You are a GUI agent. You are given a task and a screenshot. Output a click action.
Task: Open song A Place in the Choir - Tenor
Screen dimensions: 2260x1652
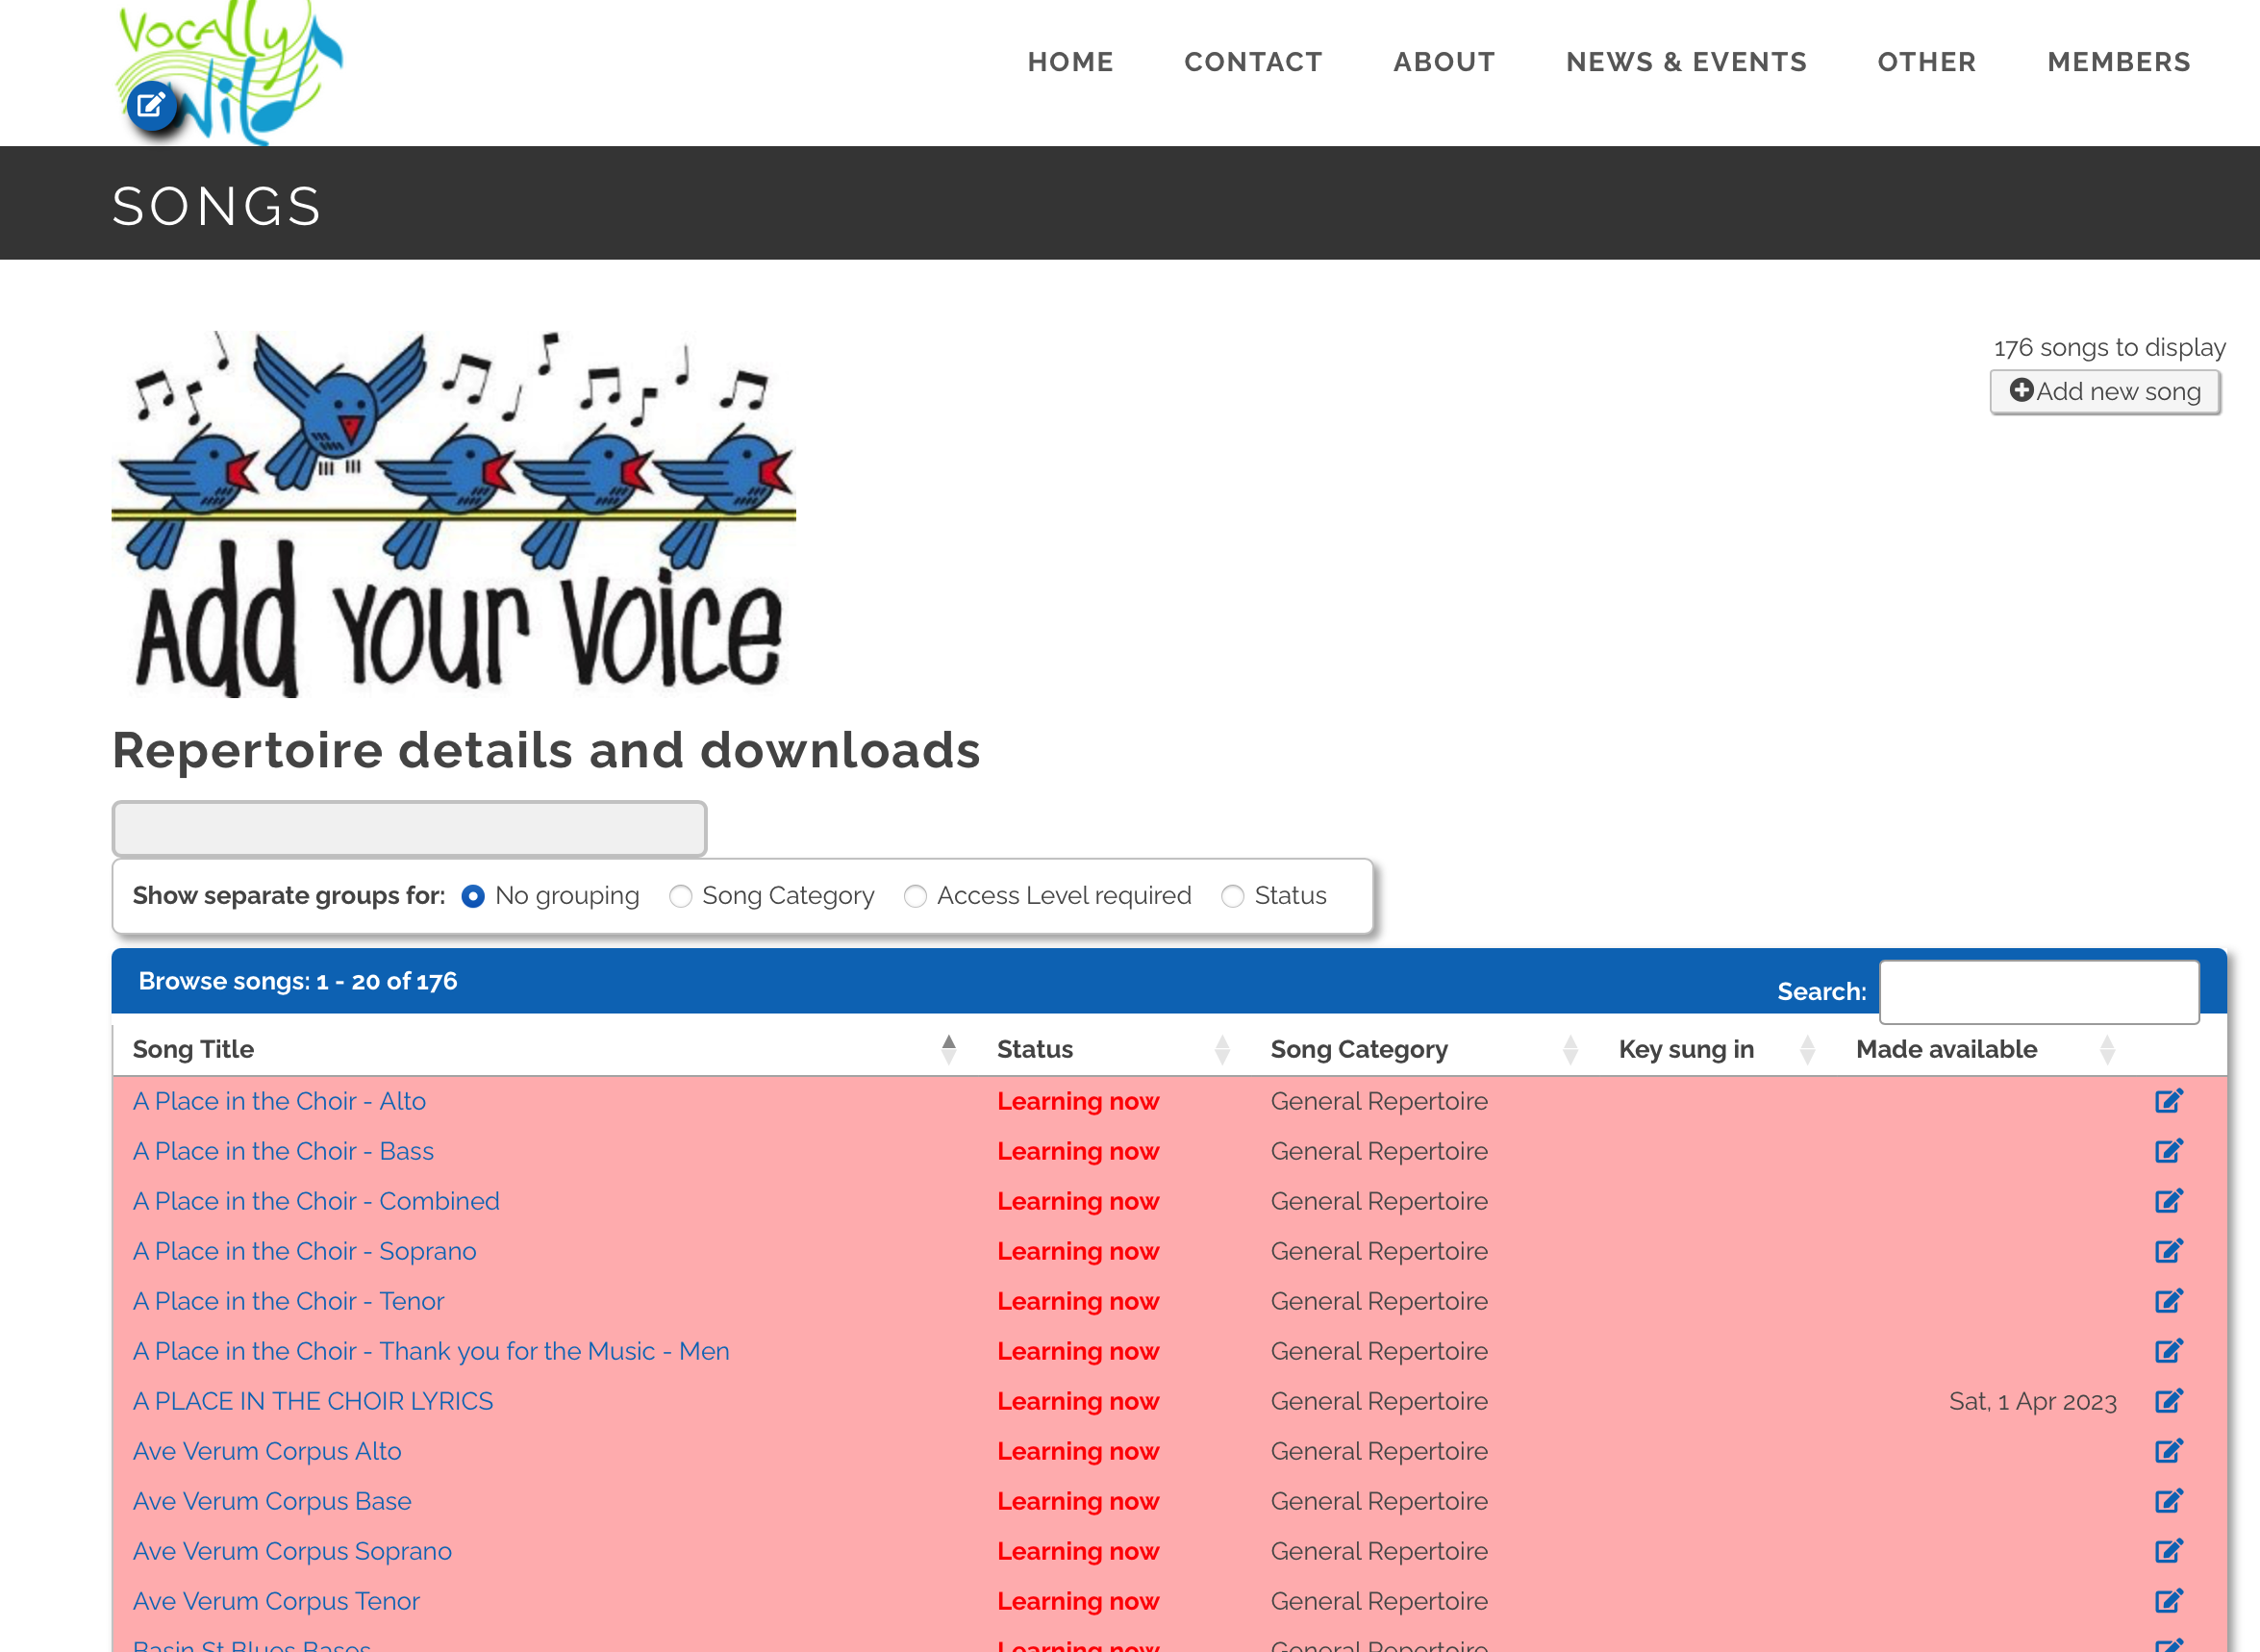pos(288,1301)
